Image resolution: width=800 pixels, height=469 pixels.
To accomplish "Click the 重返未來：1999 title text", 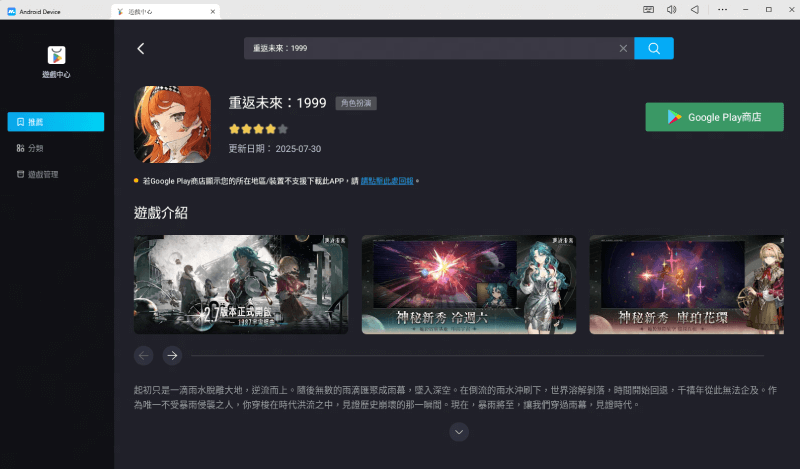I will click(278, 103).
